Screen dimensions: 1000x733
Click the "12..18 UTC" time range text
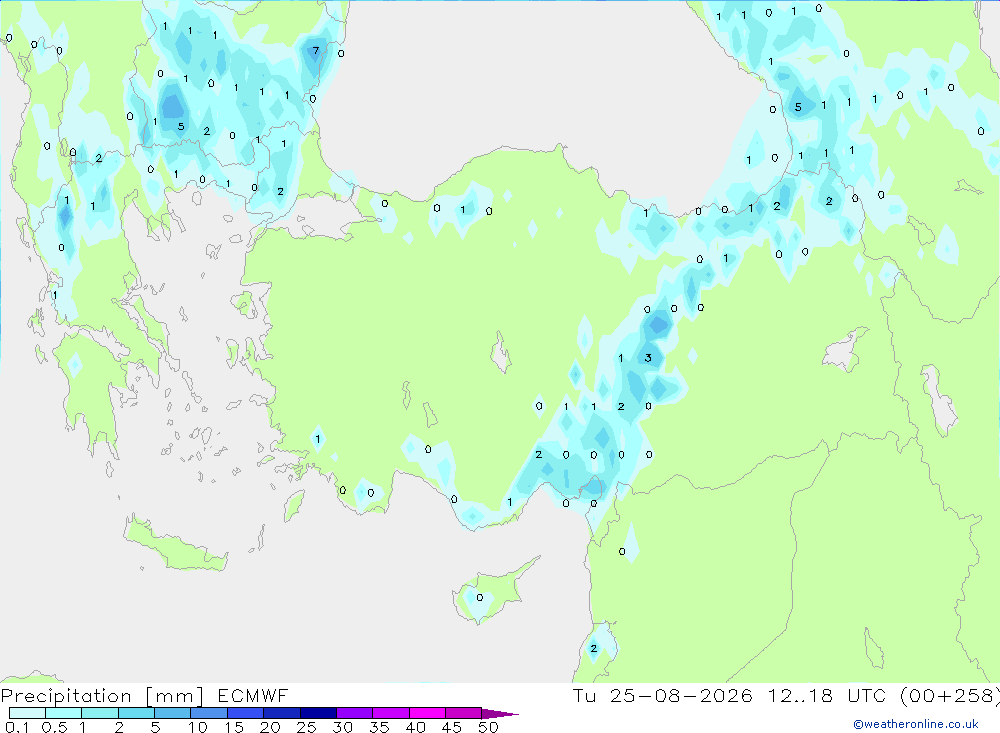pyautogui.click(x=825, y=695)
